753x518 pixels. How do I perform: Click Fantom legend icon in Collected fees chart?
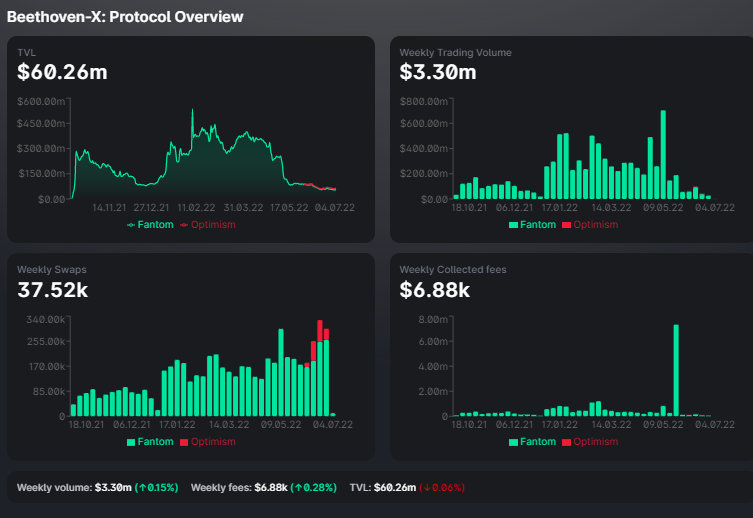click(513, 442)
